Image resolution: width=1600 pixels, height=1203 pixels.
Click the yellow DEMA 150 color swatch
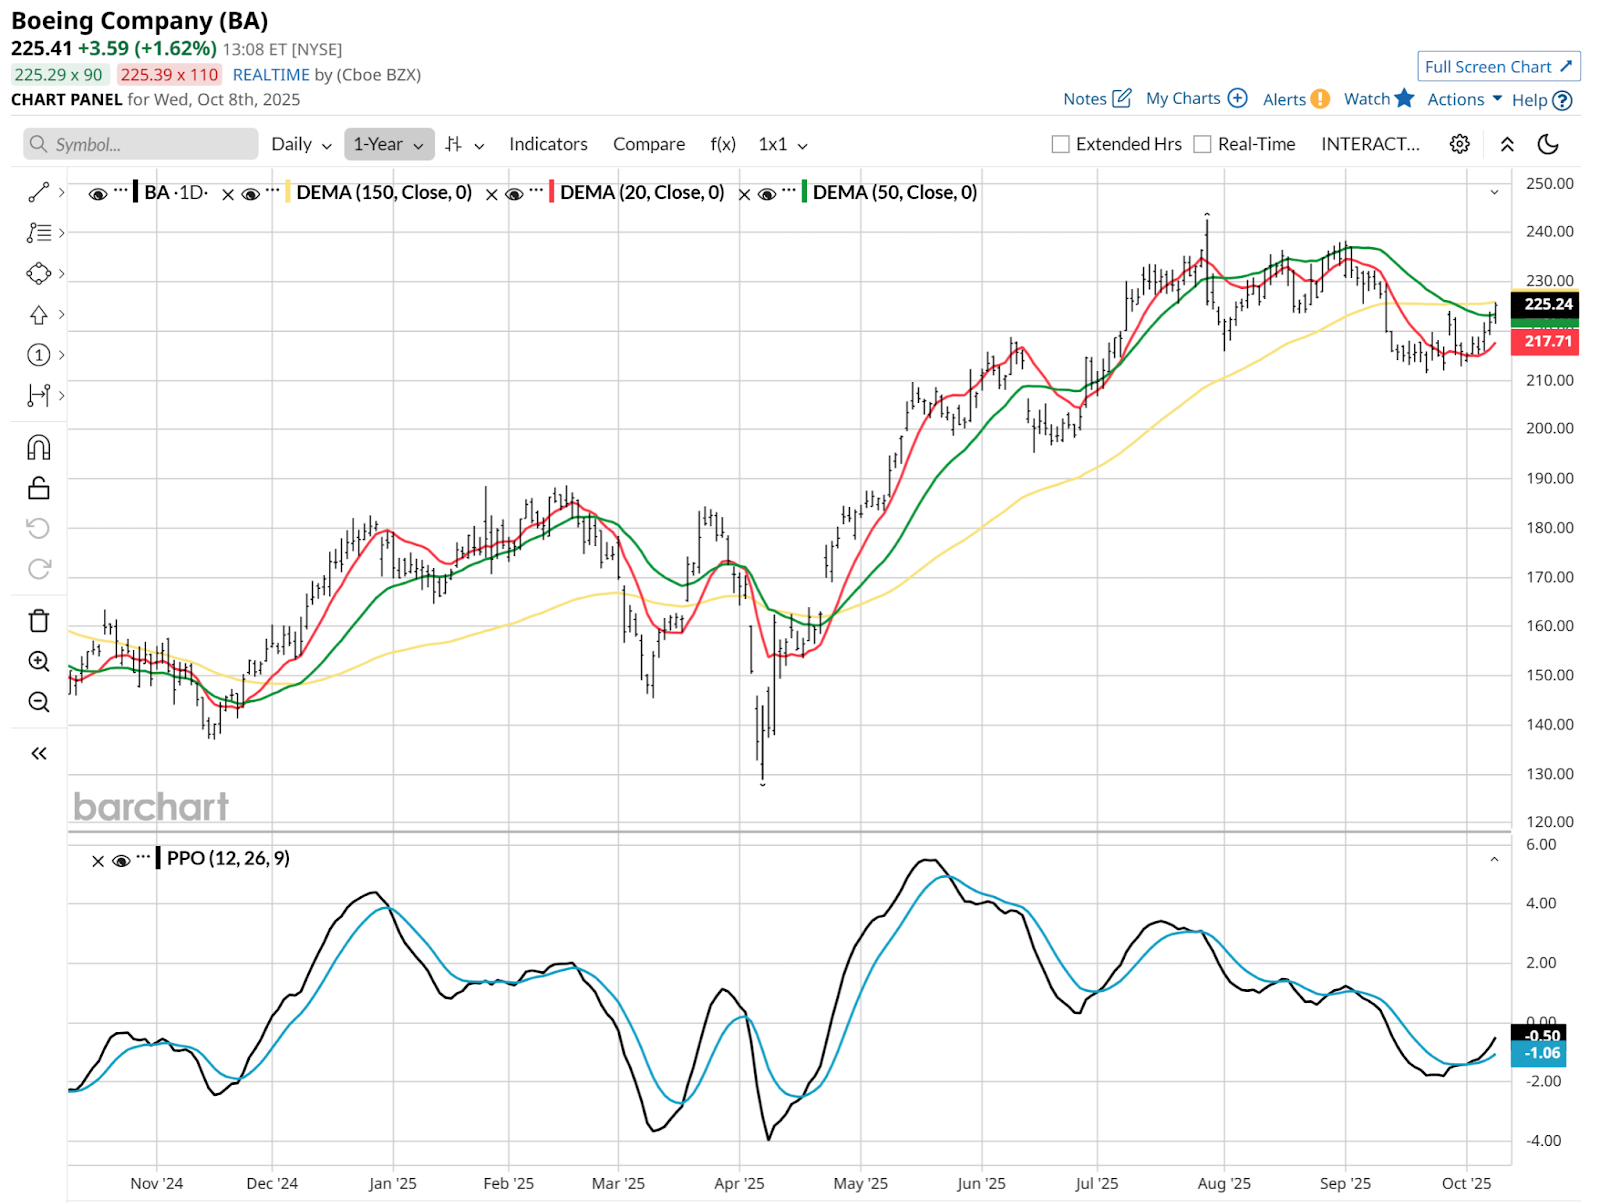(288, 192)
